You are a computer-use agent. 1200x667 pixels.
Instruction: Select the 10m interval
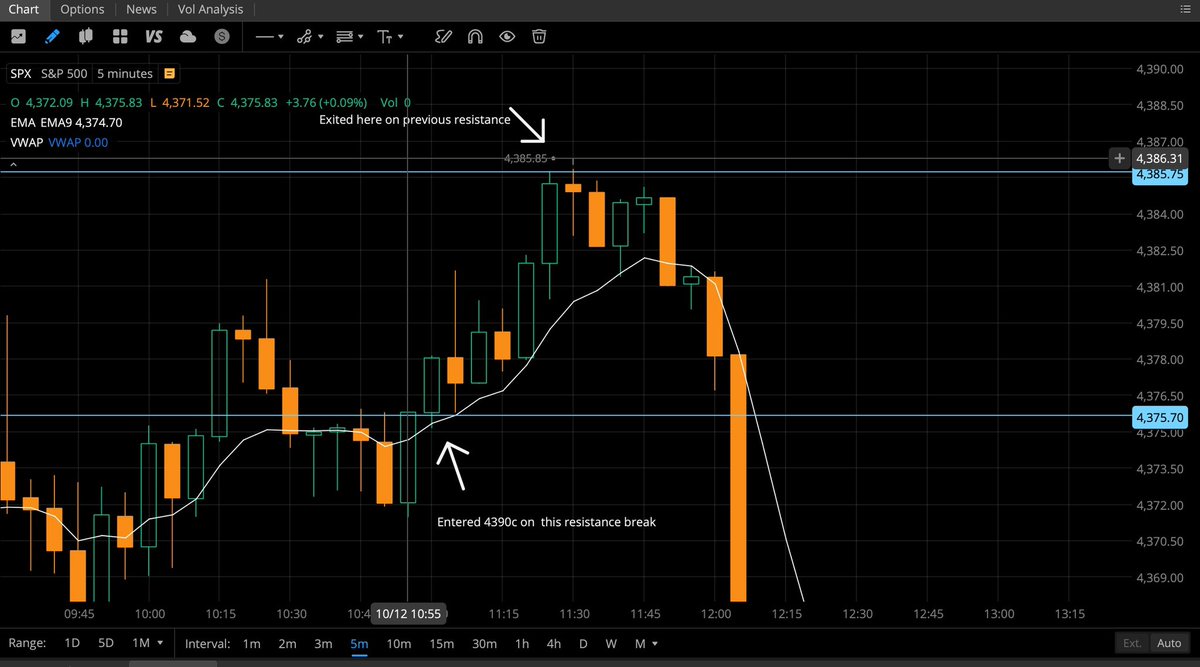tap(398, 643)
